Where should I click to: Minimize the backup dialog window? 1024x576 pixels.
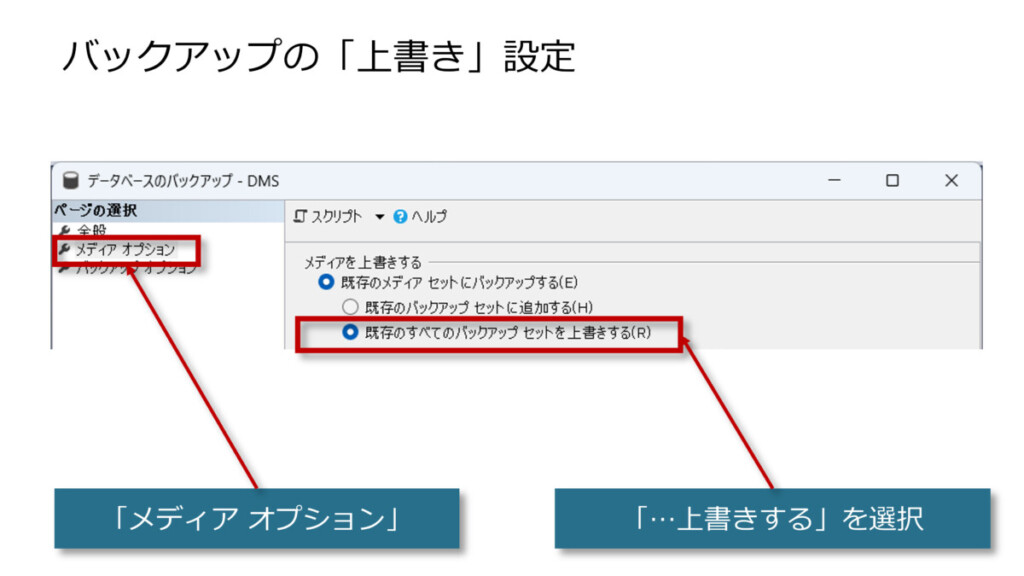[834, 181]
